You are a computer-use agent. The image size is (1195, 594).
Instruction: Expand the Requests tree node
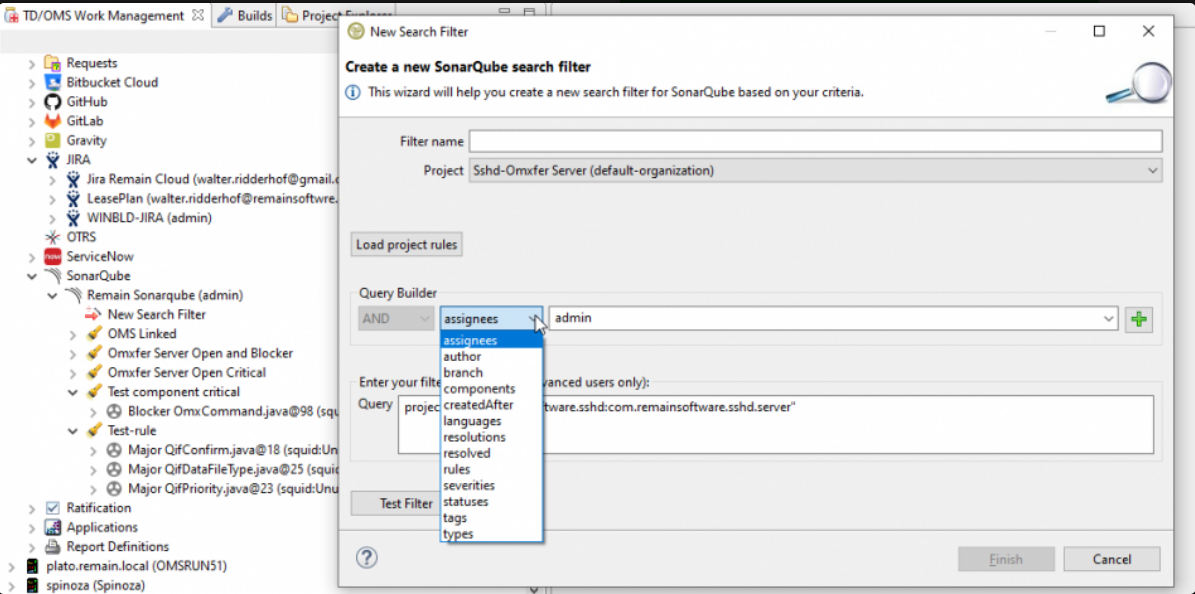(x=32, y=63)
